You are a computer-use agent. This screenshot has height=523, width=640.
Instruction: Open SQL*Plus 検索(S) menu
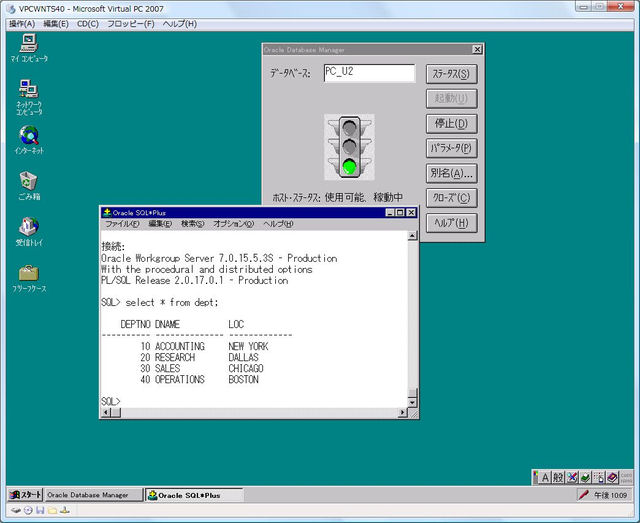193,224
